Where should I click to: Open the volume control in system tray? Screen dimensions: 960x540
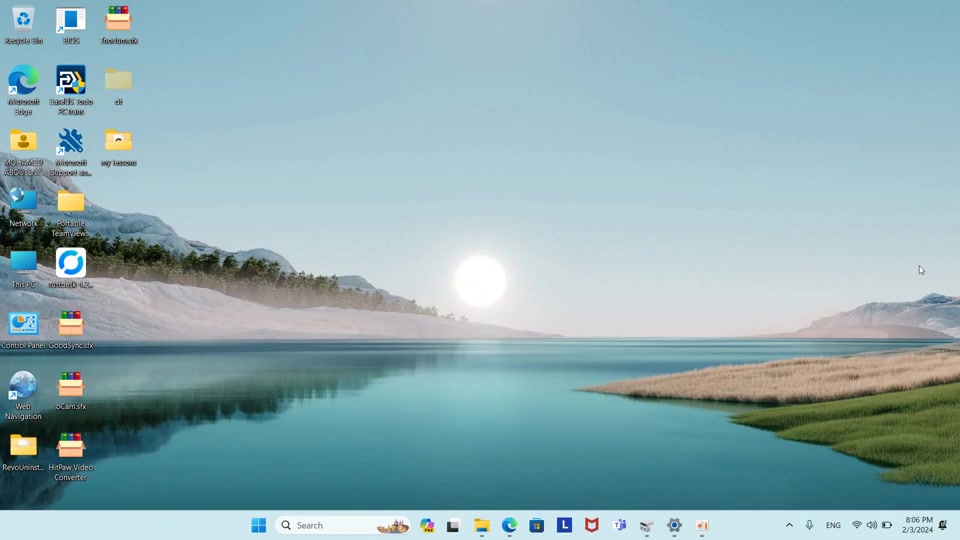872,525
